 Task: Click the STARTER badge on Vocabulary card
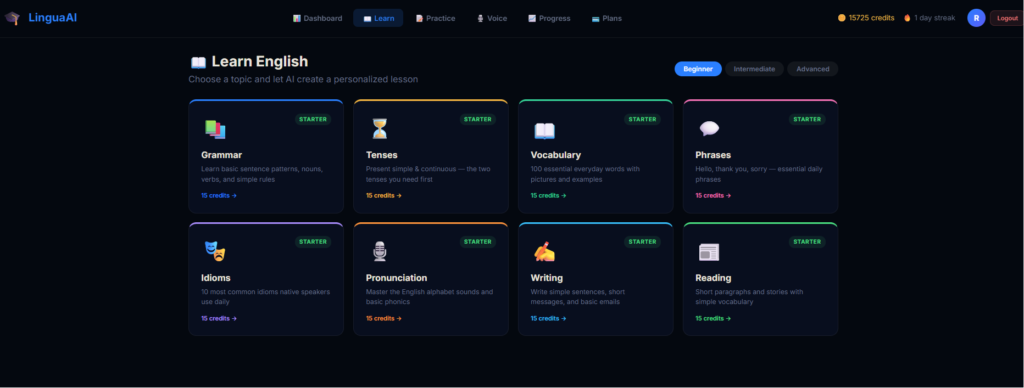[642, 120]
